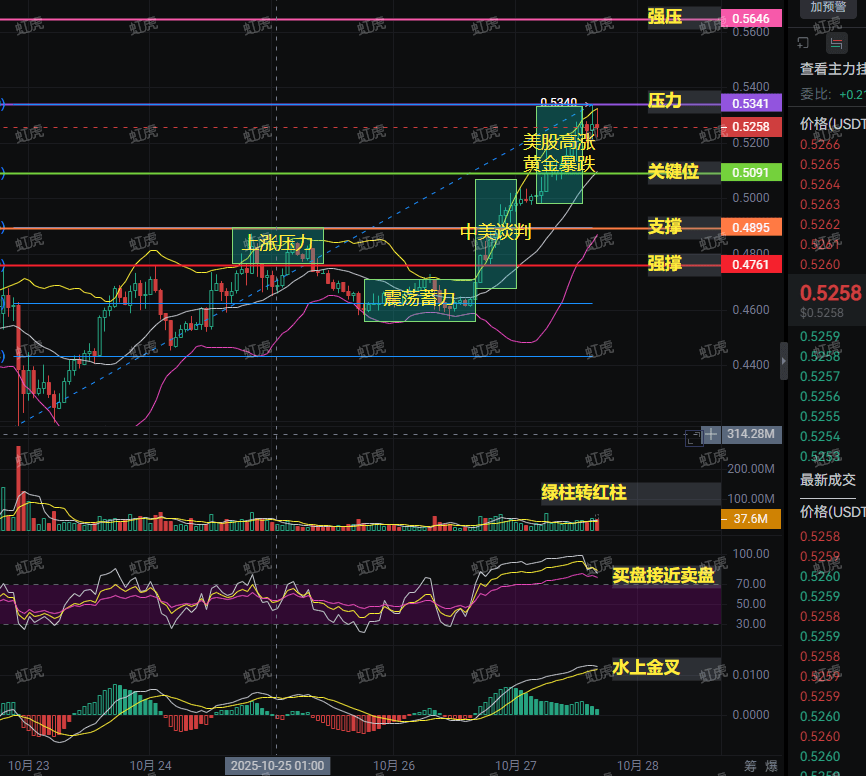Click the 筹 button at bottom right
Image resolution: width=866 pixels, height=776 pixels.
point(750,766)
